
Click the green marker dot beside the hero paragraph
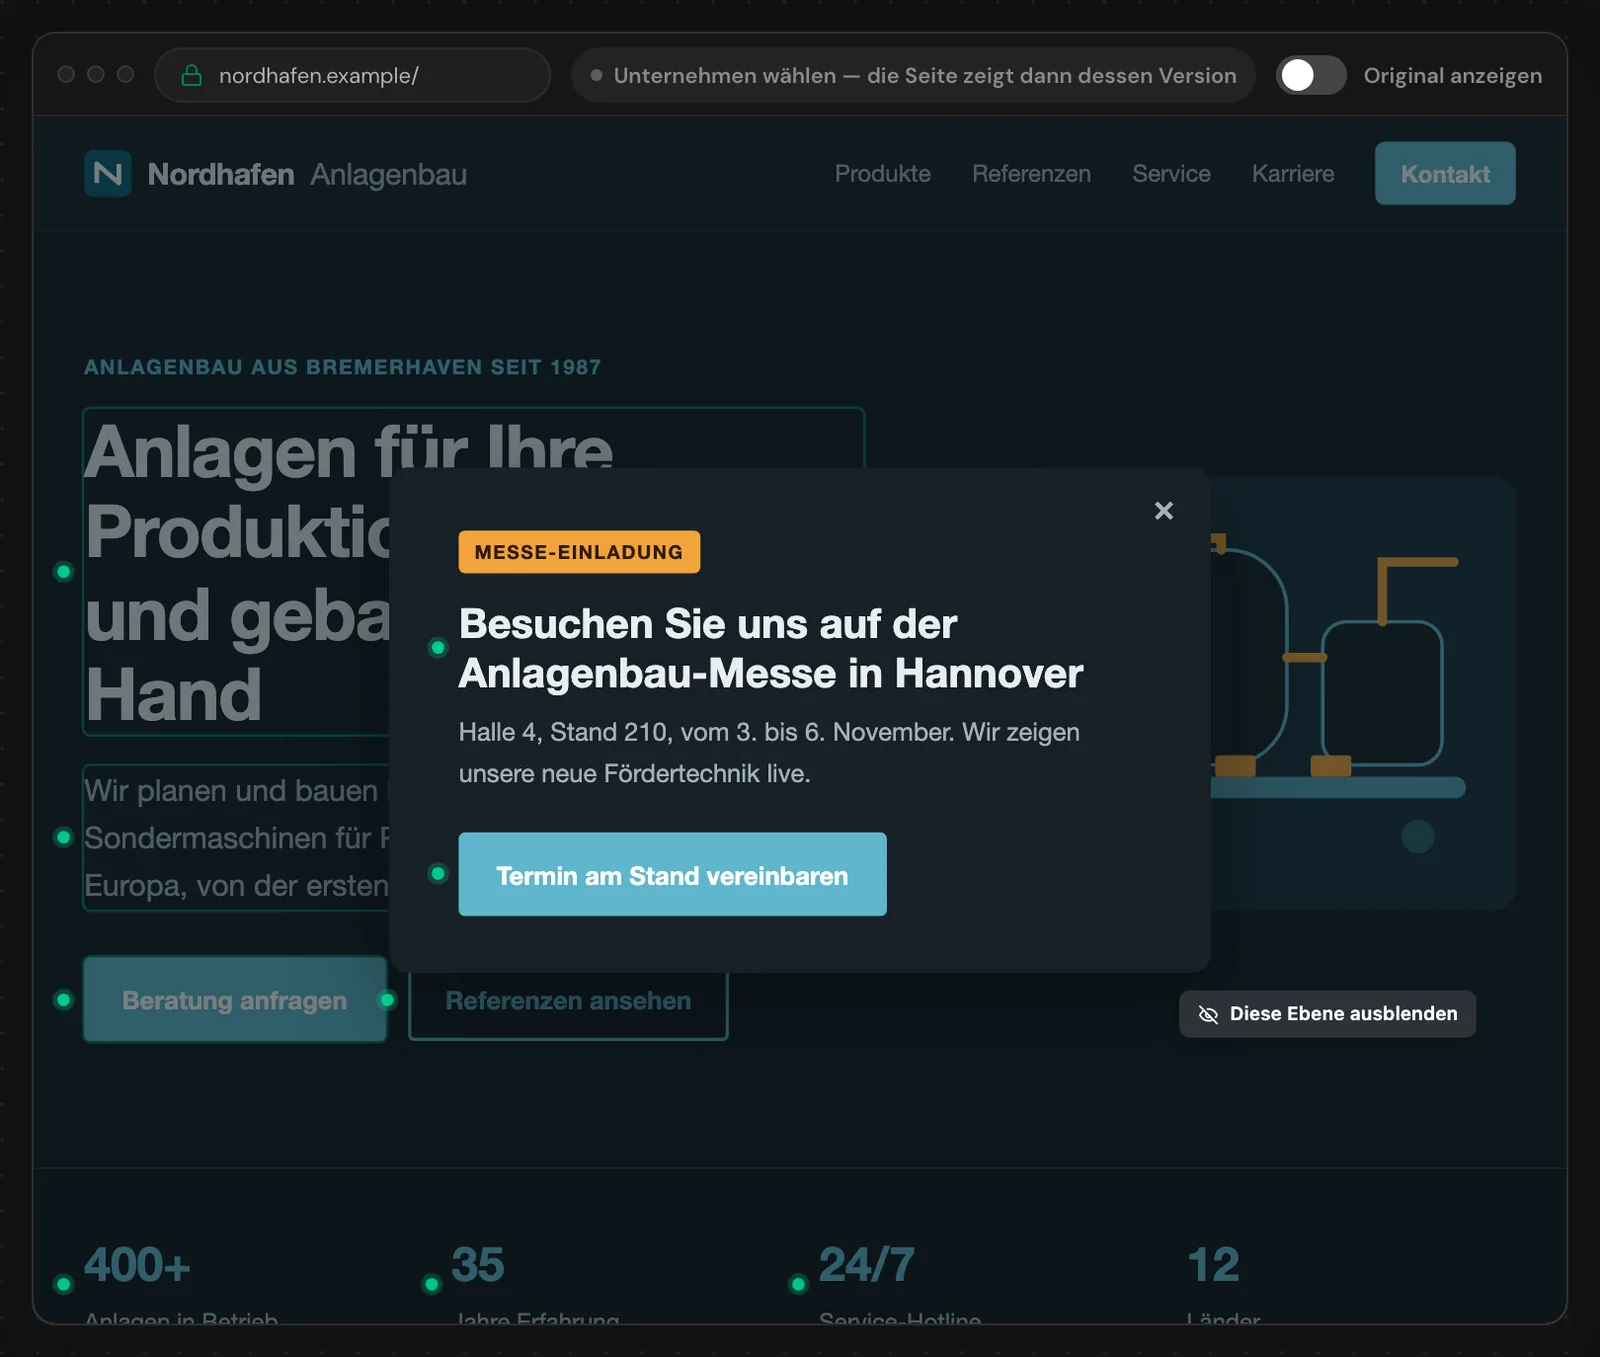(64, 837)
